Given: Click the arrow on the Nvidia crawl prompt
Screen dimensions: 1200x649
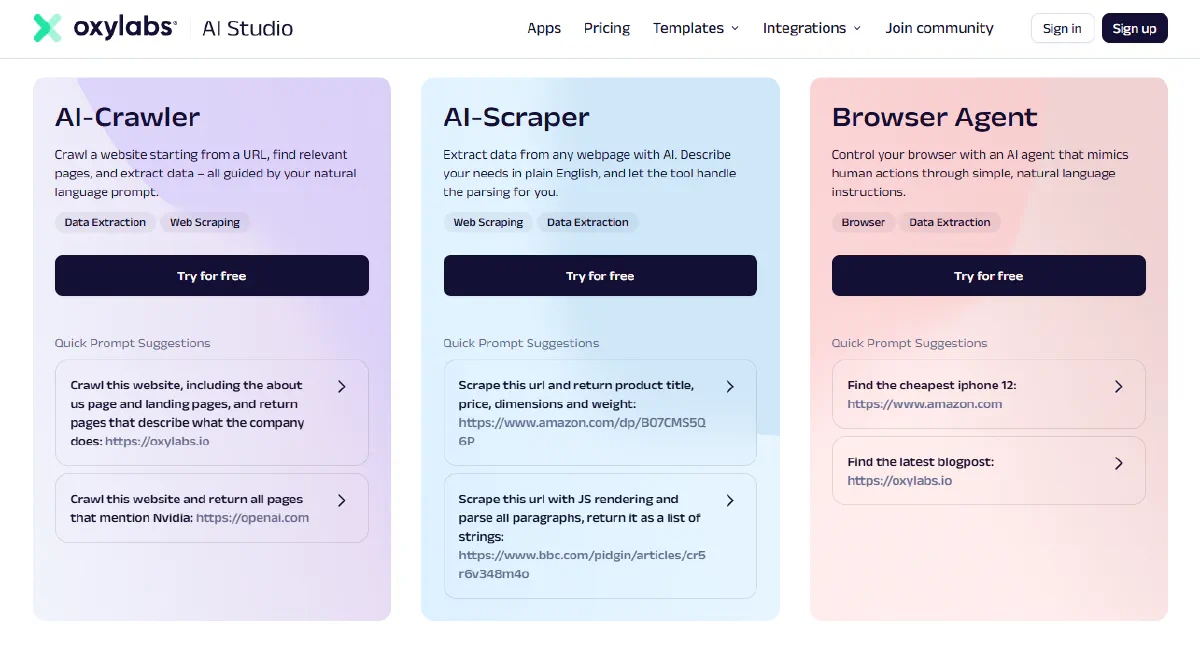Looking at the screenshot, I should click(341, 500).
